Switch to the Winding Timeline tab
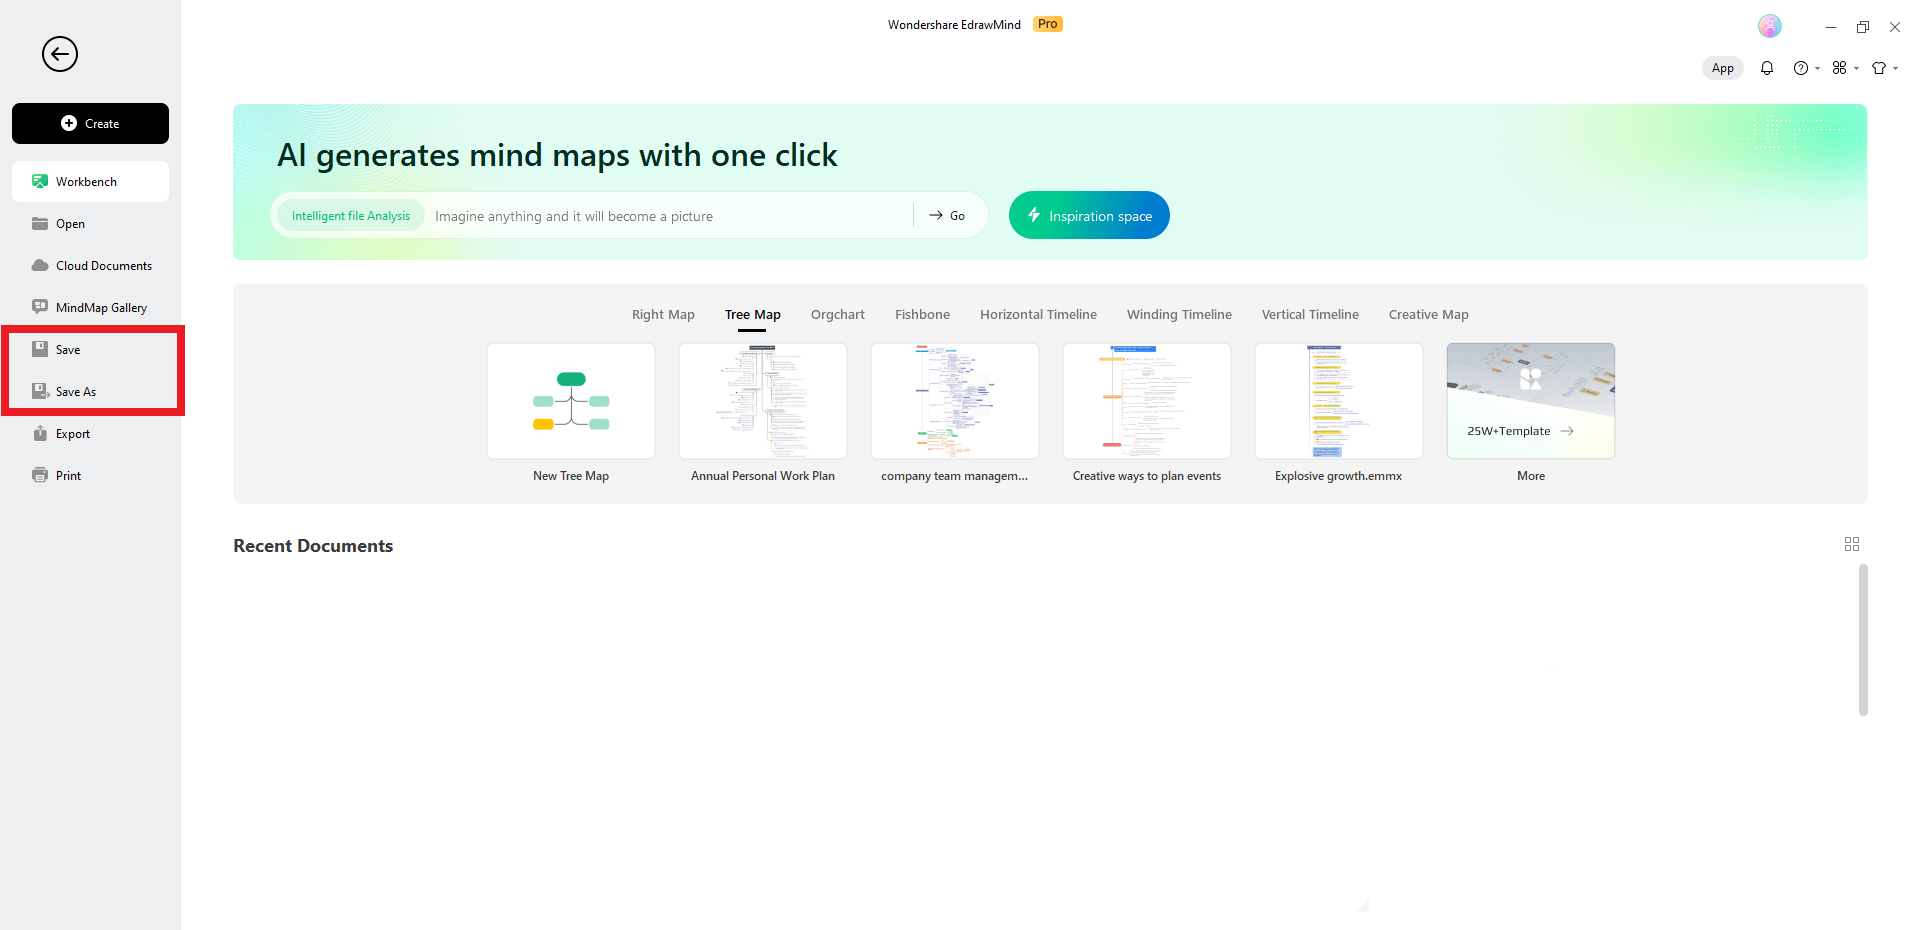The width and height of the screenshot is (1920, 930). coord(1179,315)
